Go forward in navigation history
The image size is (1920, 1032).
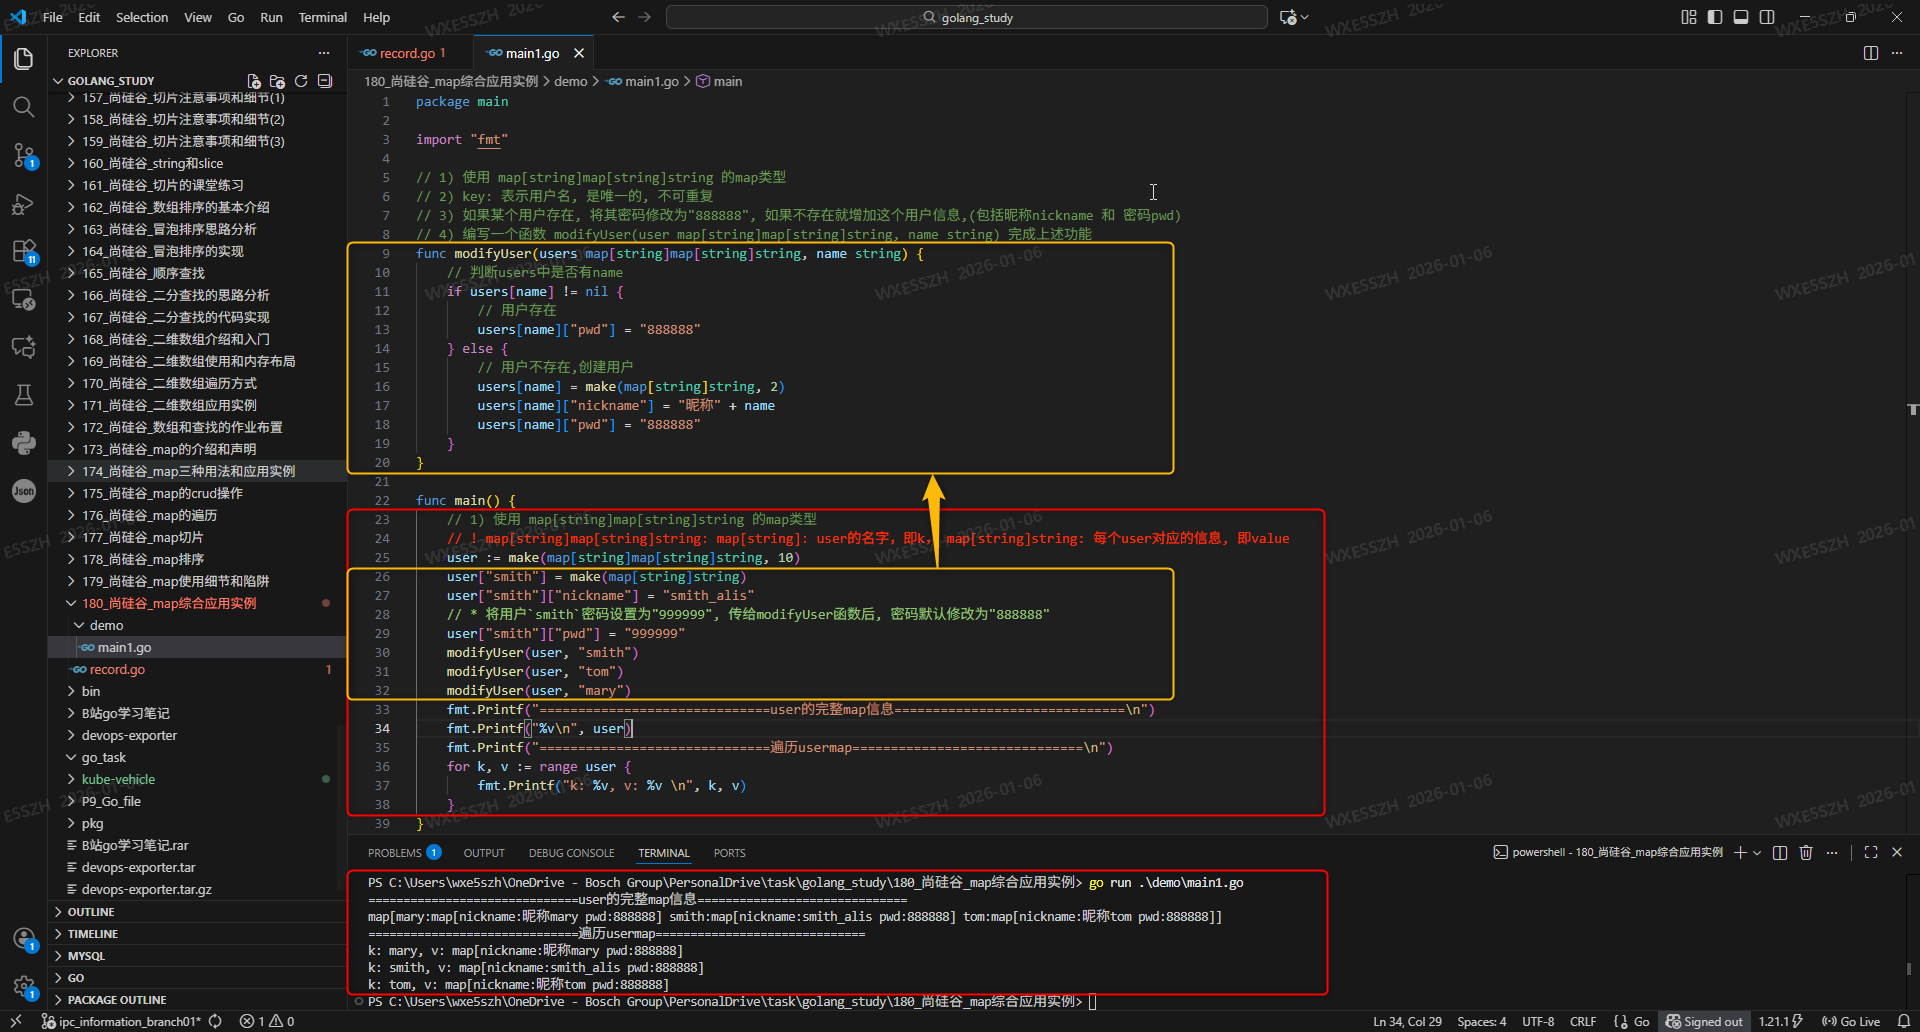[645, 17]
